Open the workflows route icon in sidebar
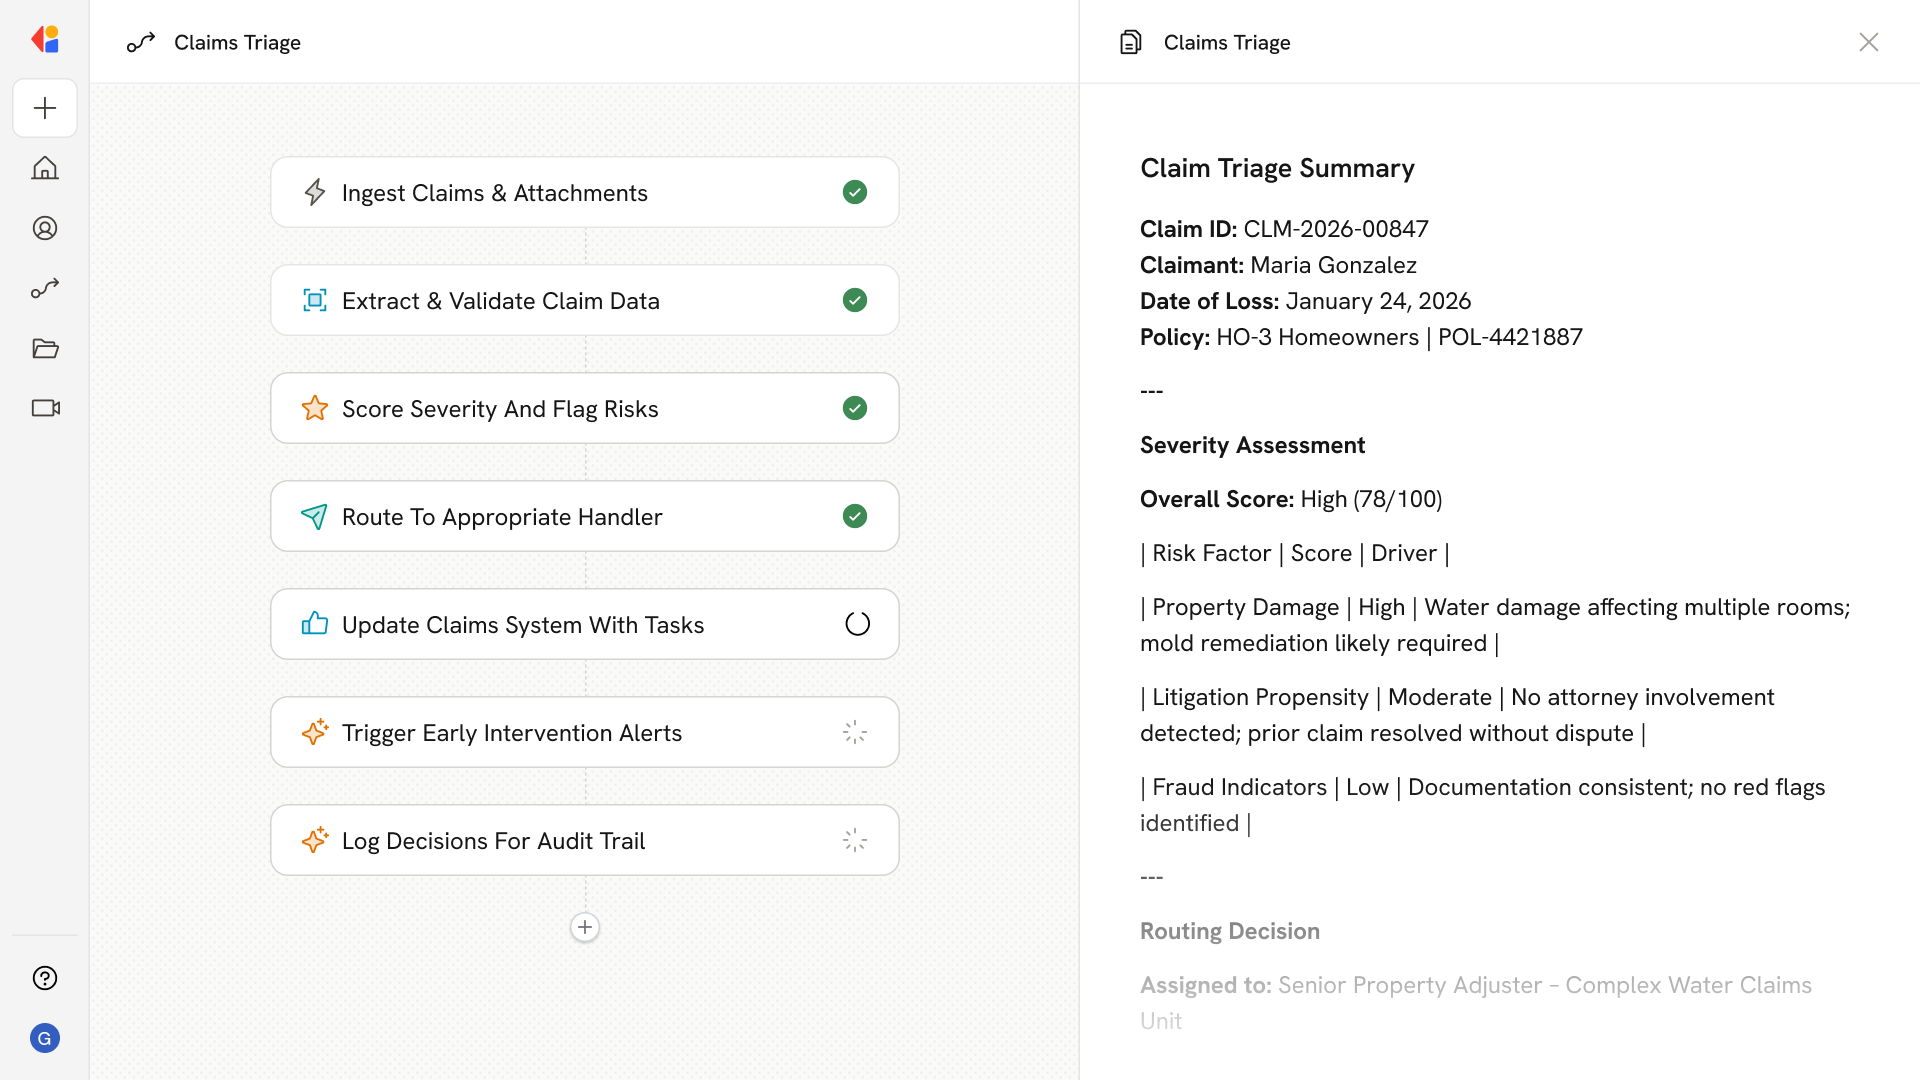Screen dimensions: 1920x1080 tap(45, 288)
